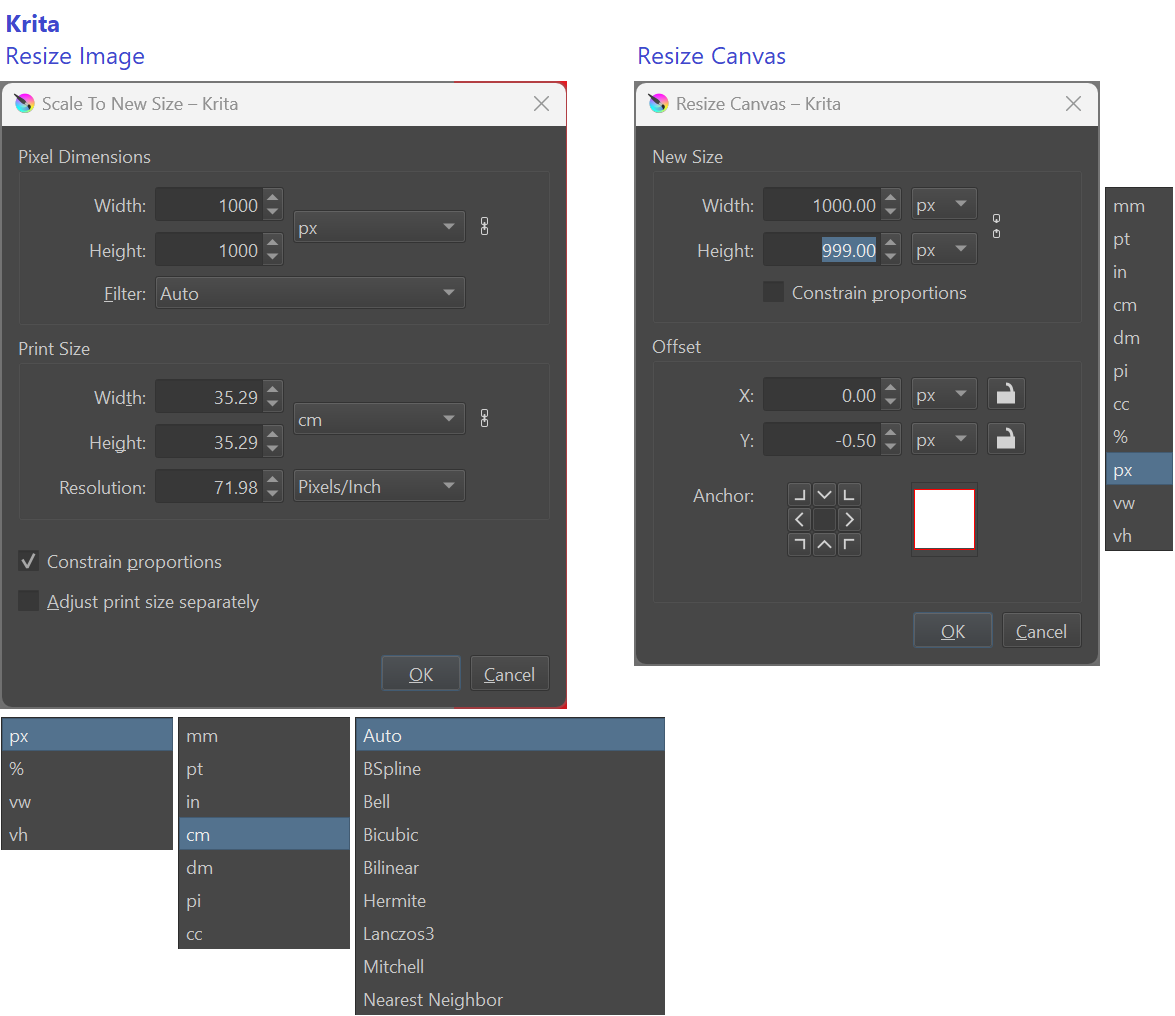
Task: Set anchor to middle-right arrow
Action: tap(849, 519)
